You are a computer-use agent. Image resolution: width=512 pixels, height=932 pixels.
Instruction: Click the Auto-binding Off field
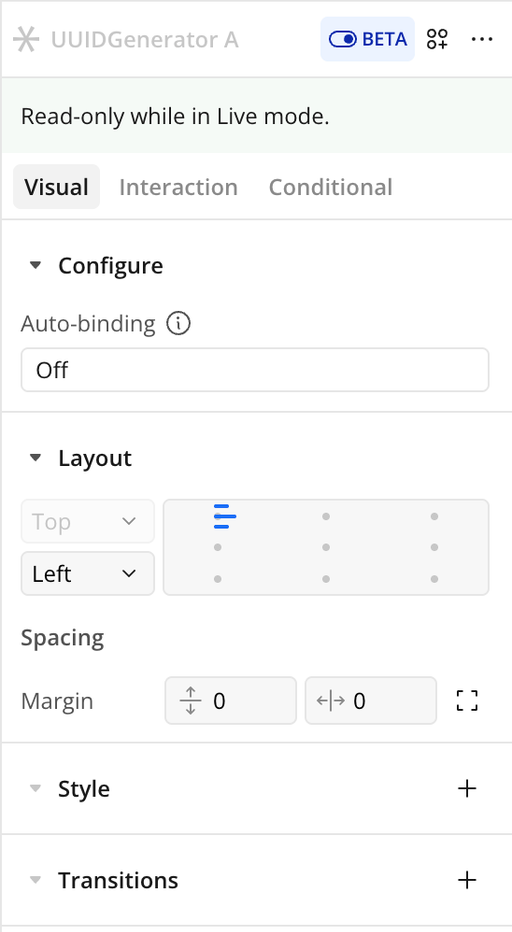coord(255,370)
